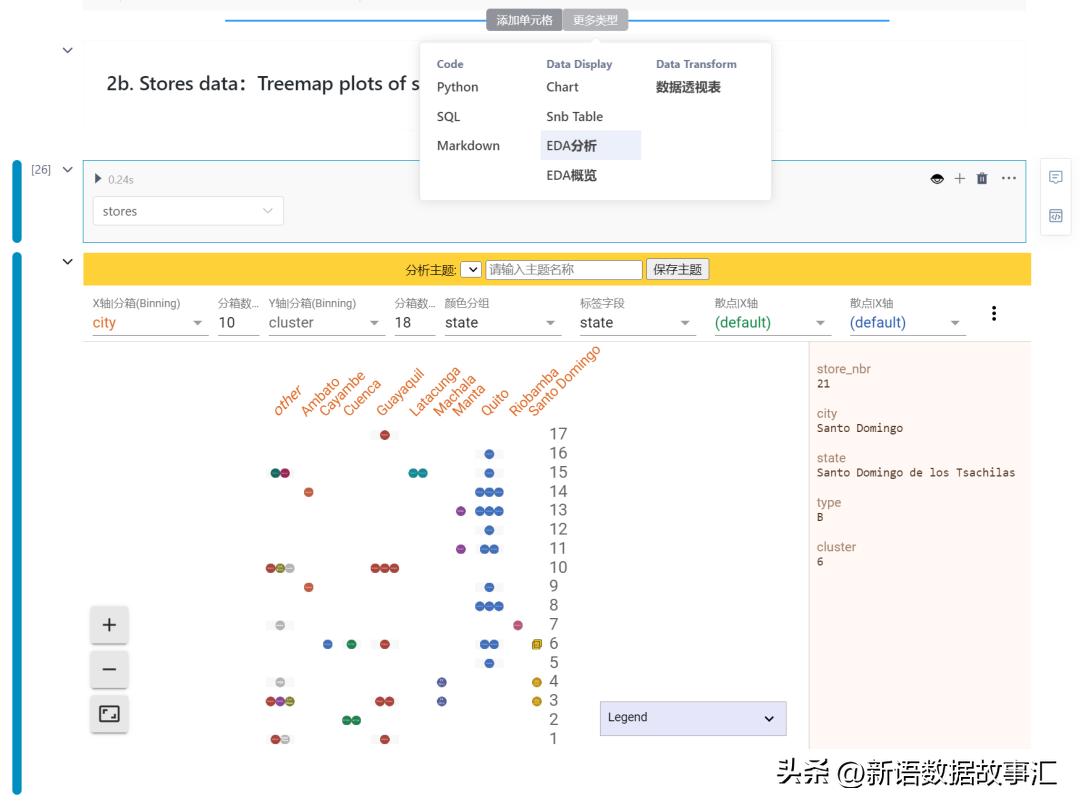This screenshot has height=809, width=1080.
Task: Select EDA分析 from the Data Display menu
Action: (570, 145)
